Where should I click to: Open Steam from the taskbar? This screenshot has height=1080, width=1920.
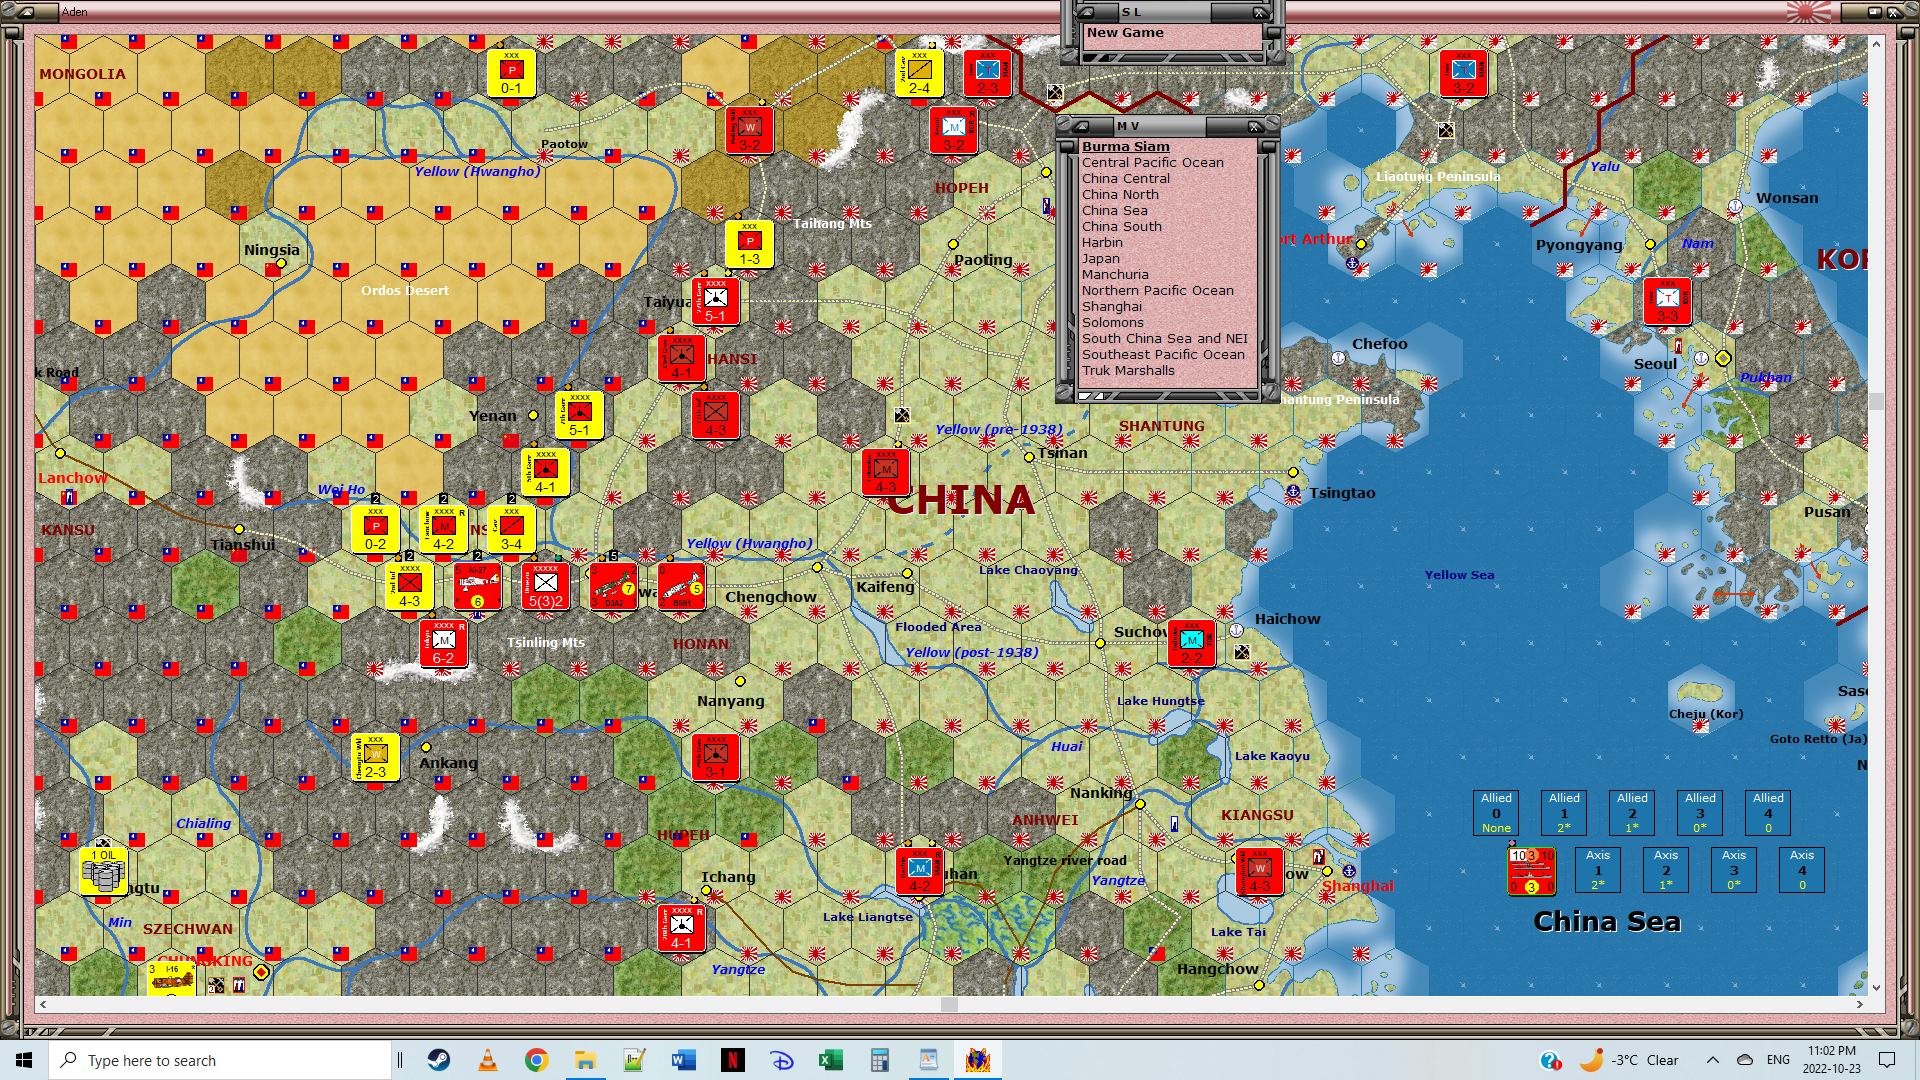coord(438,1060)
